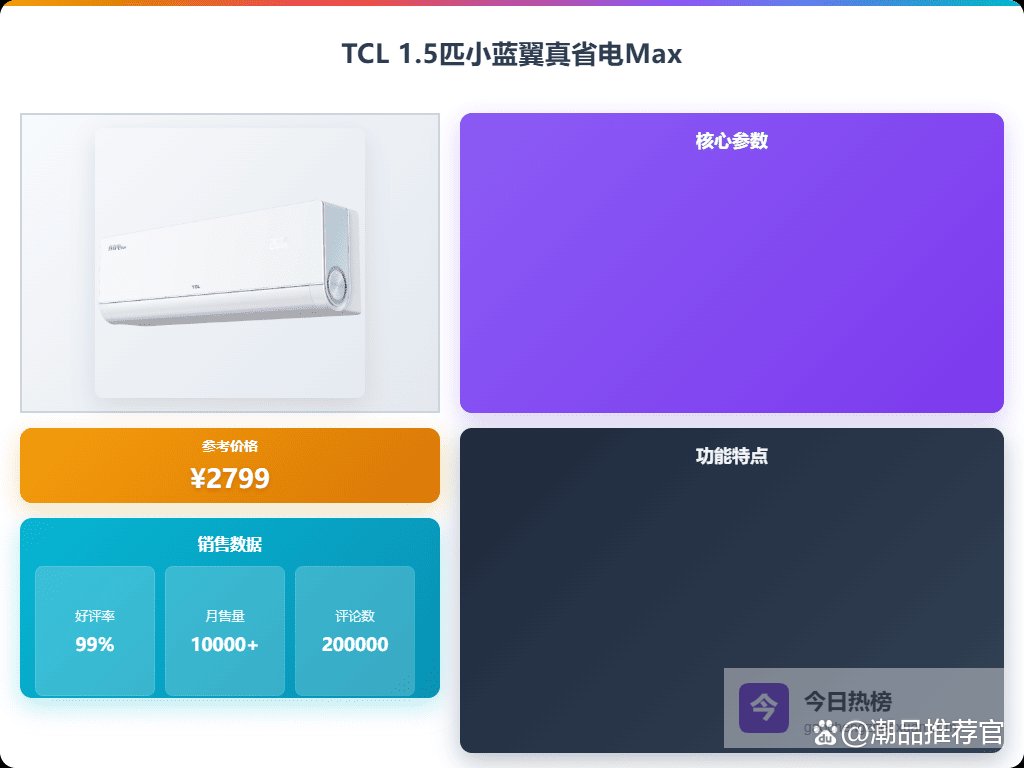Click the 核心参数 section heading
1024x768 pixels.
pos(731,141)
